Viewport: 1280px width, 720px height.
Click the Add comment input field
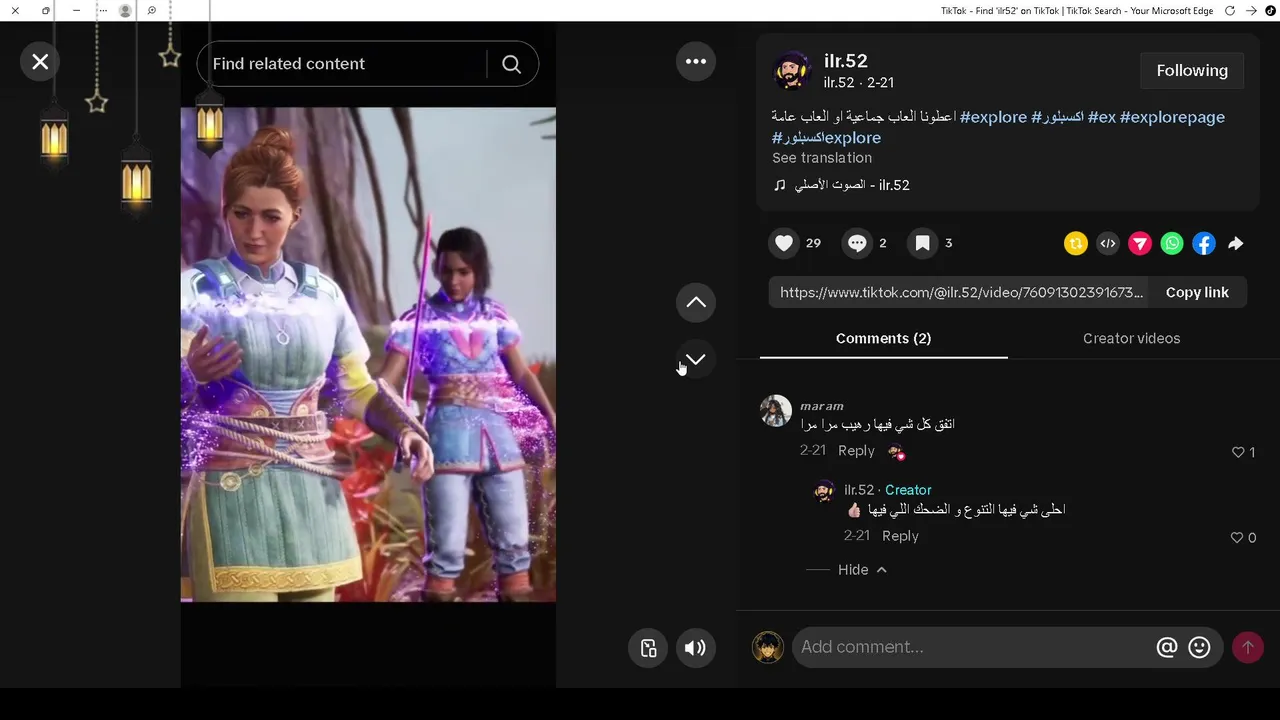tap(972, 647)
